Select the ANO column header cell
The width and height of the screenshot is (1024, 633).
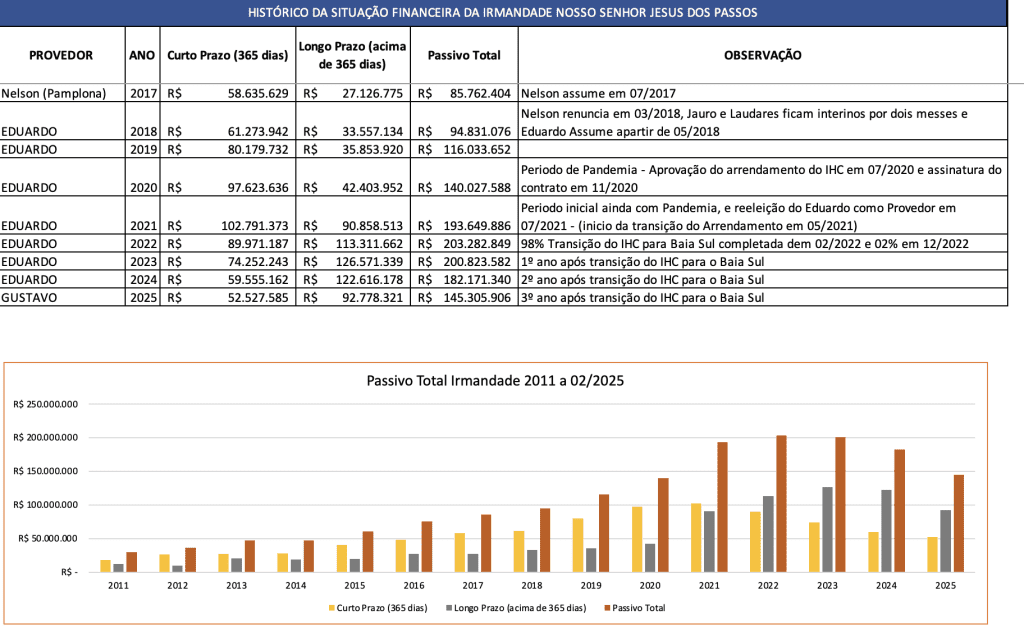point(142,56)
